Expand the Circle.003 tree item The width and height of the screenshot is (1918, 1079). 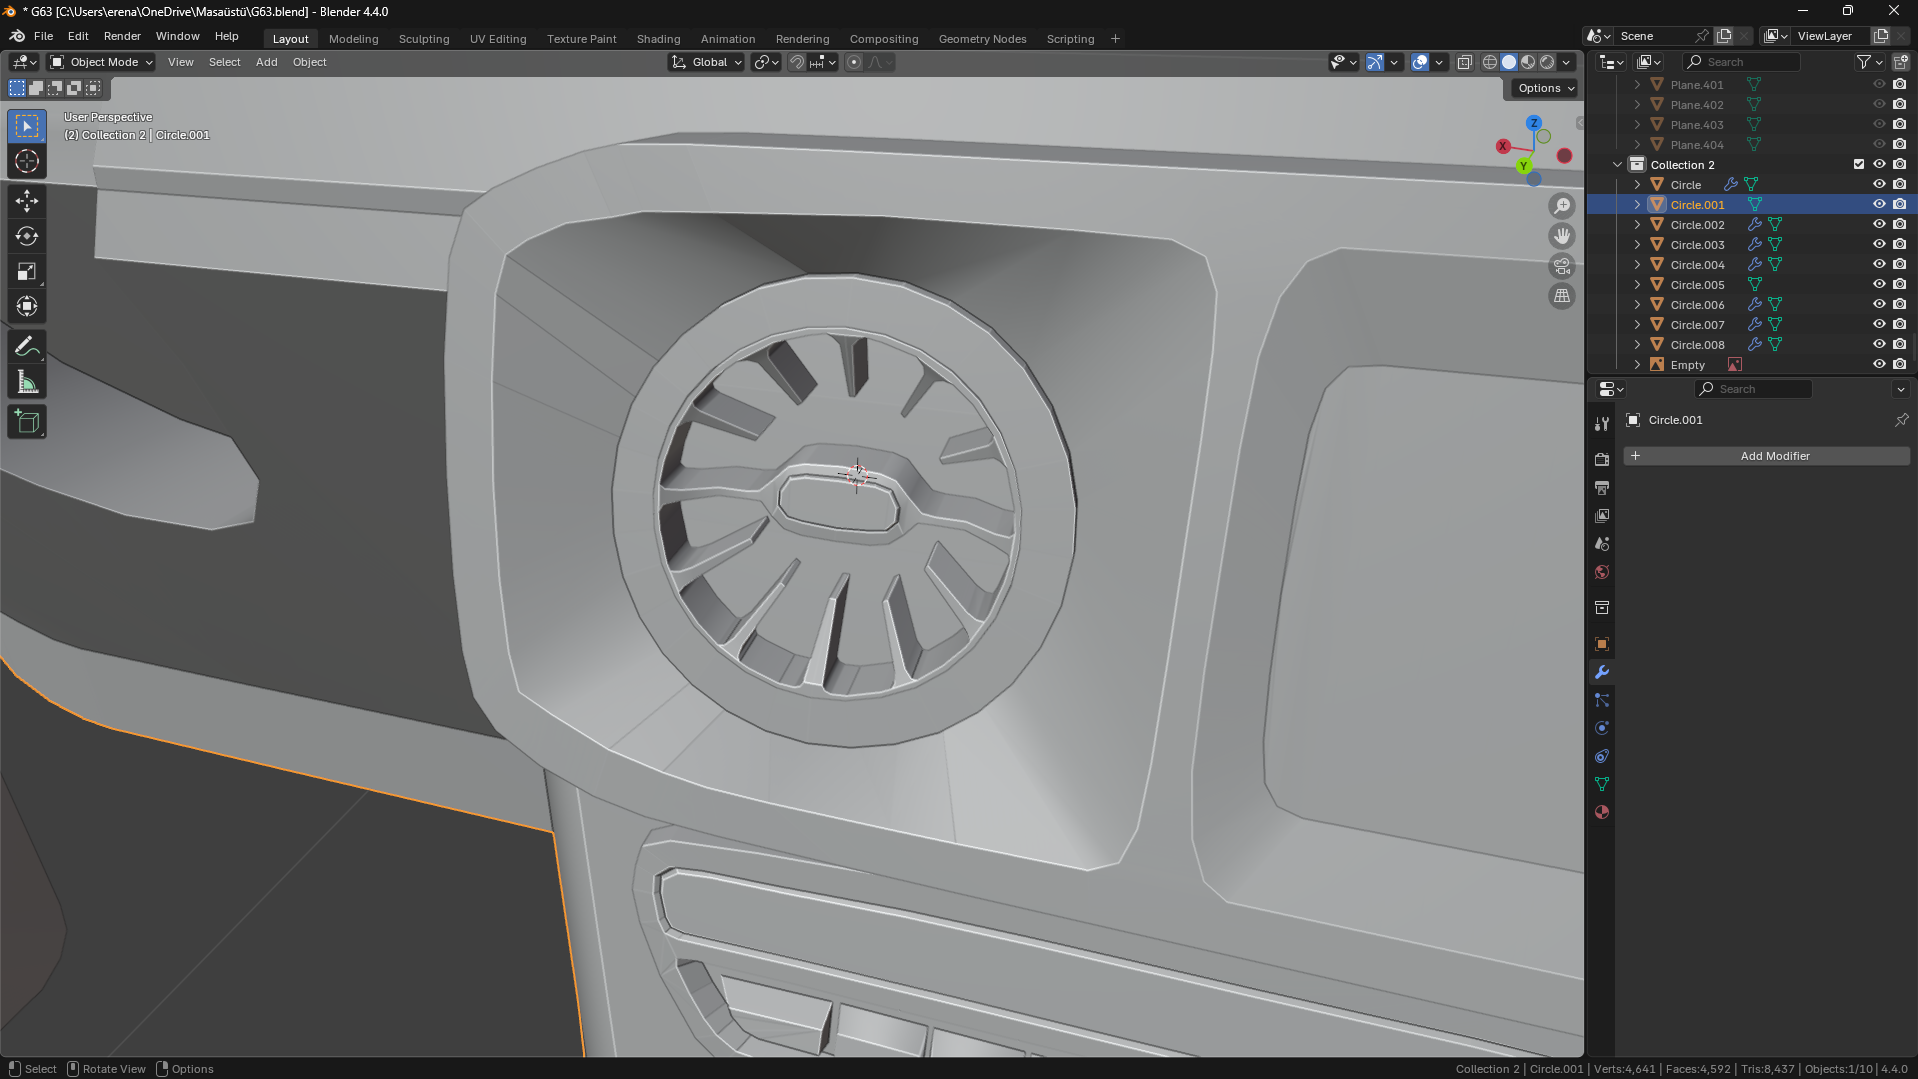1637,244
